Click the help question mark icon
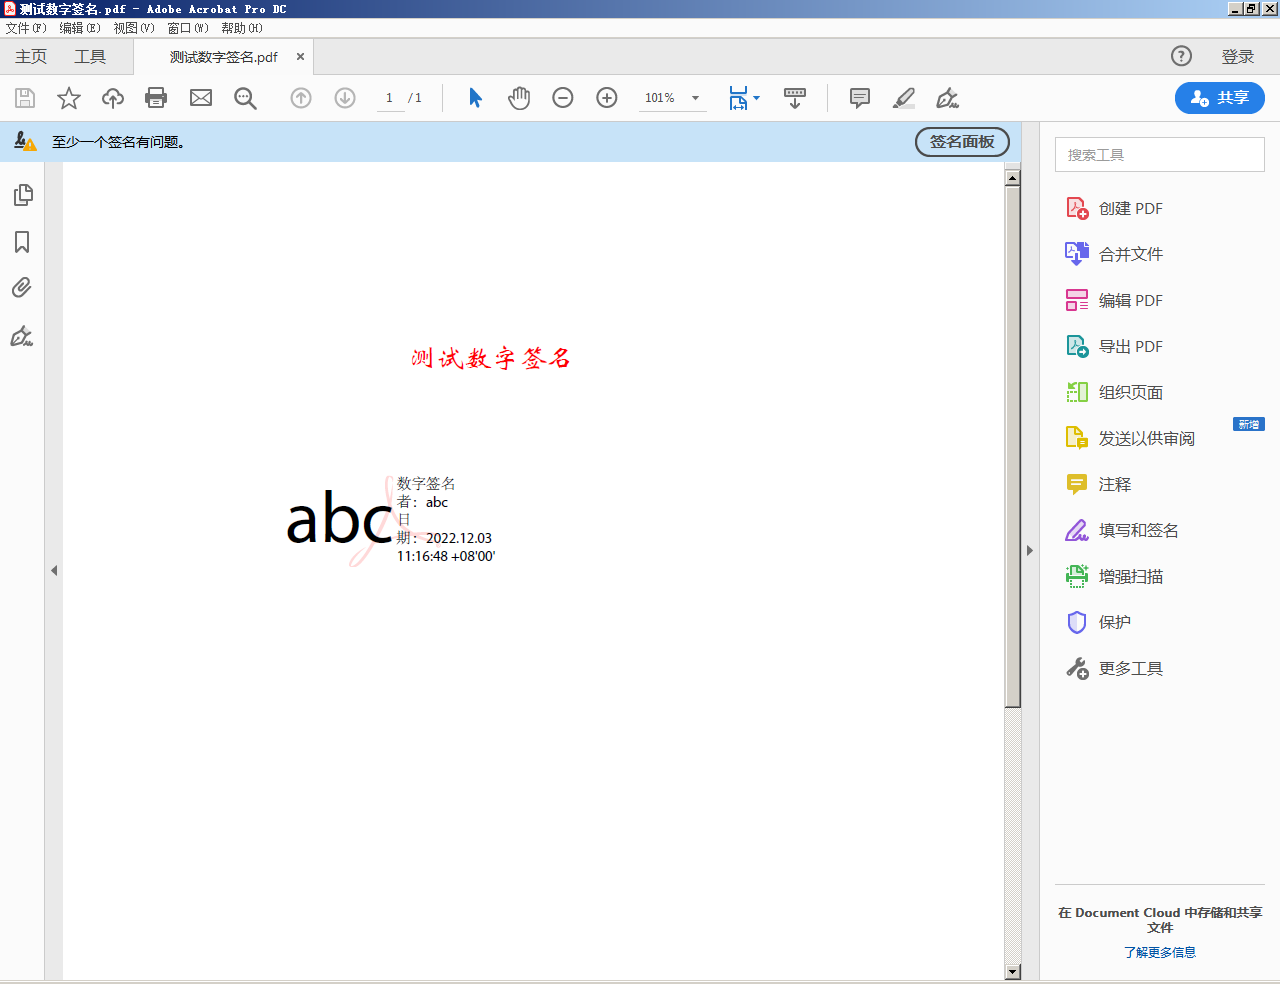1280x984 pixels. click(1181, 56)
